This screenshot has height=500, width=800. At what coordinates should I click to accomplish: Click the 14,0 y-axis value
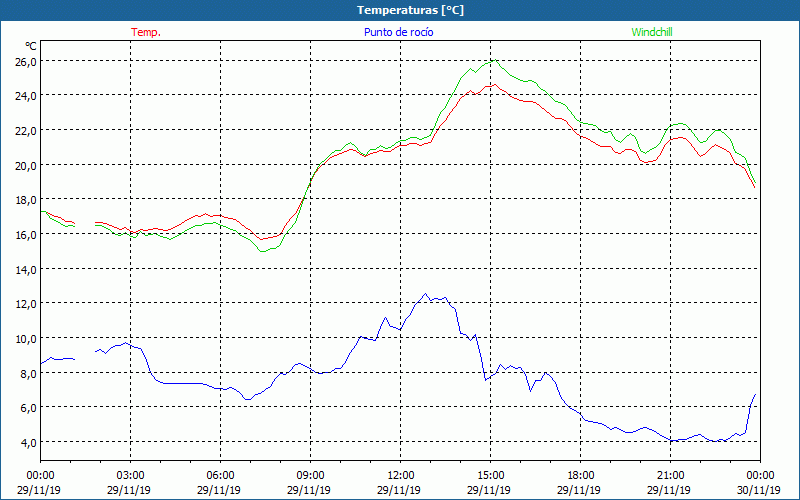pyautogui.click(x=27, y=269)
